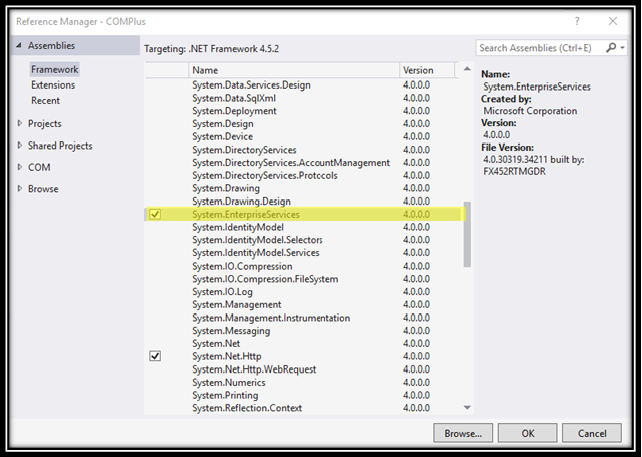Select the System.Drawing row
642x457 pixels.
tap(305, 188)
